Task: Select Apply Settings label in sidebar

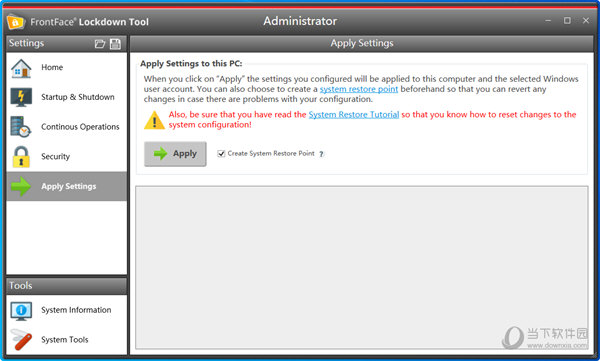Action: [68, 186]
